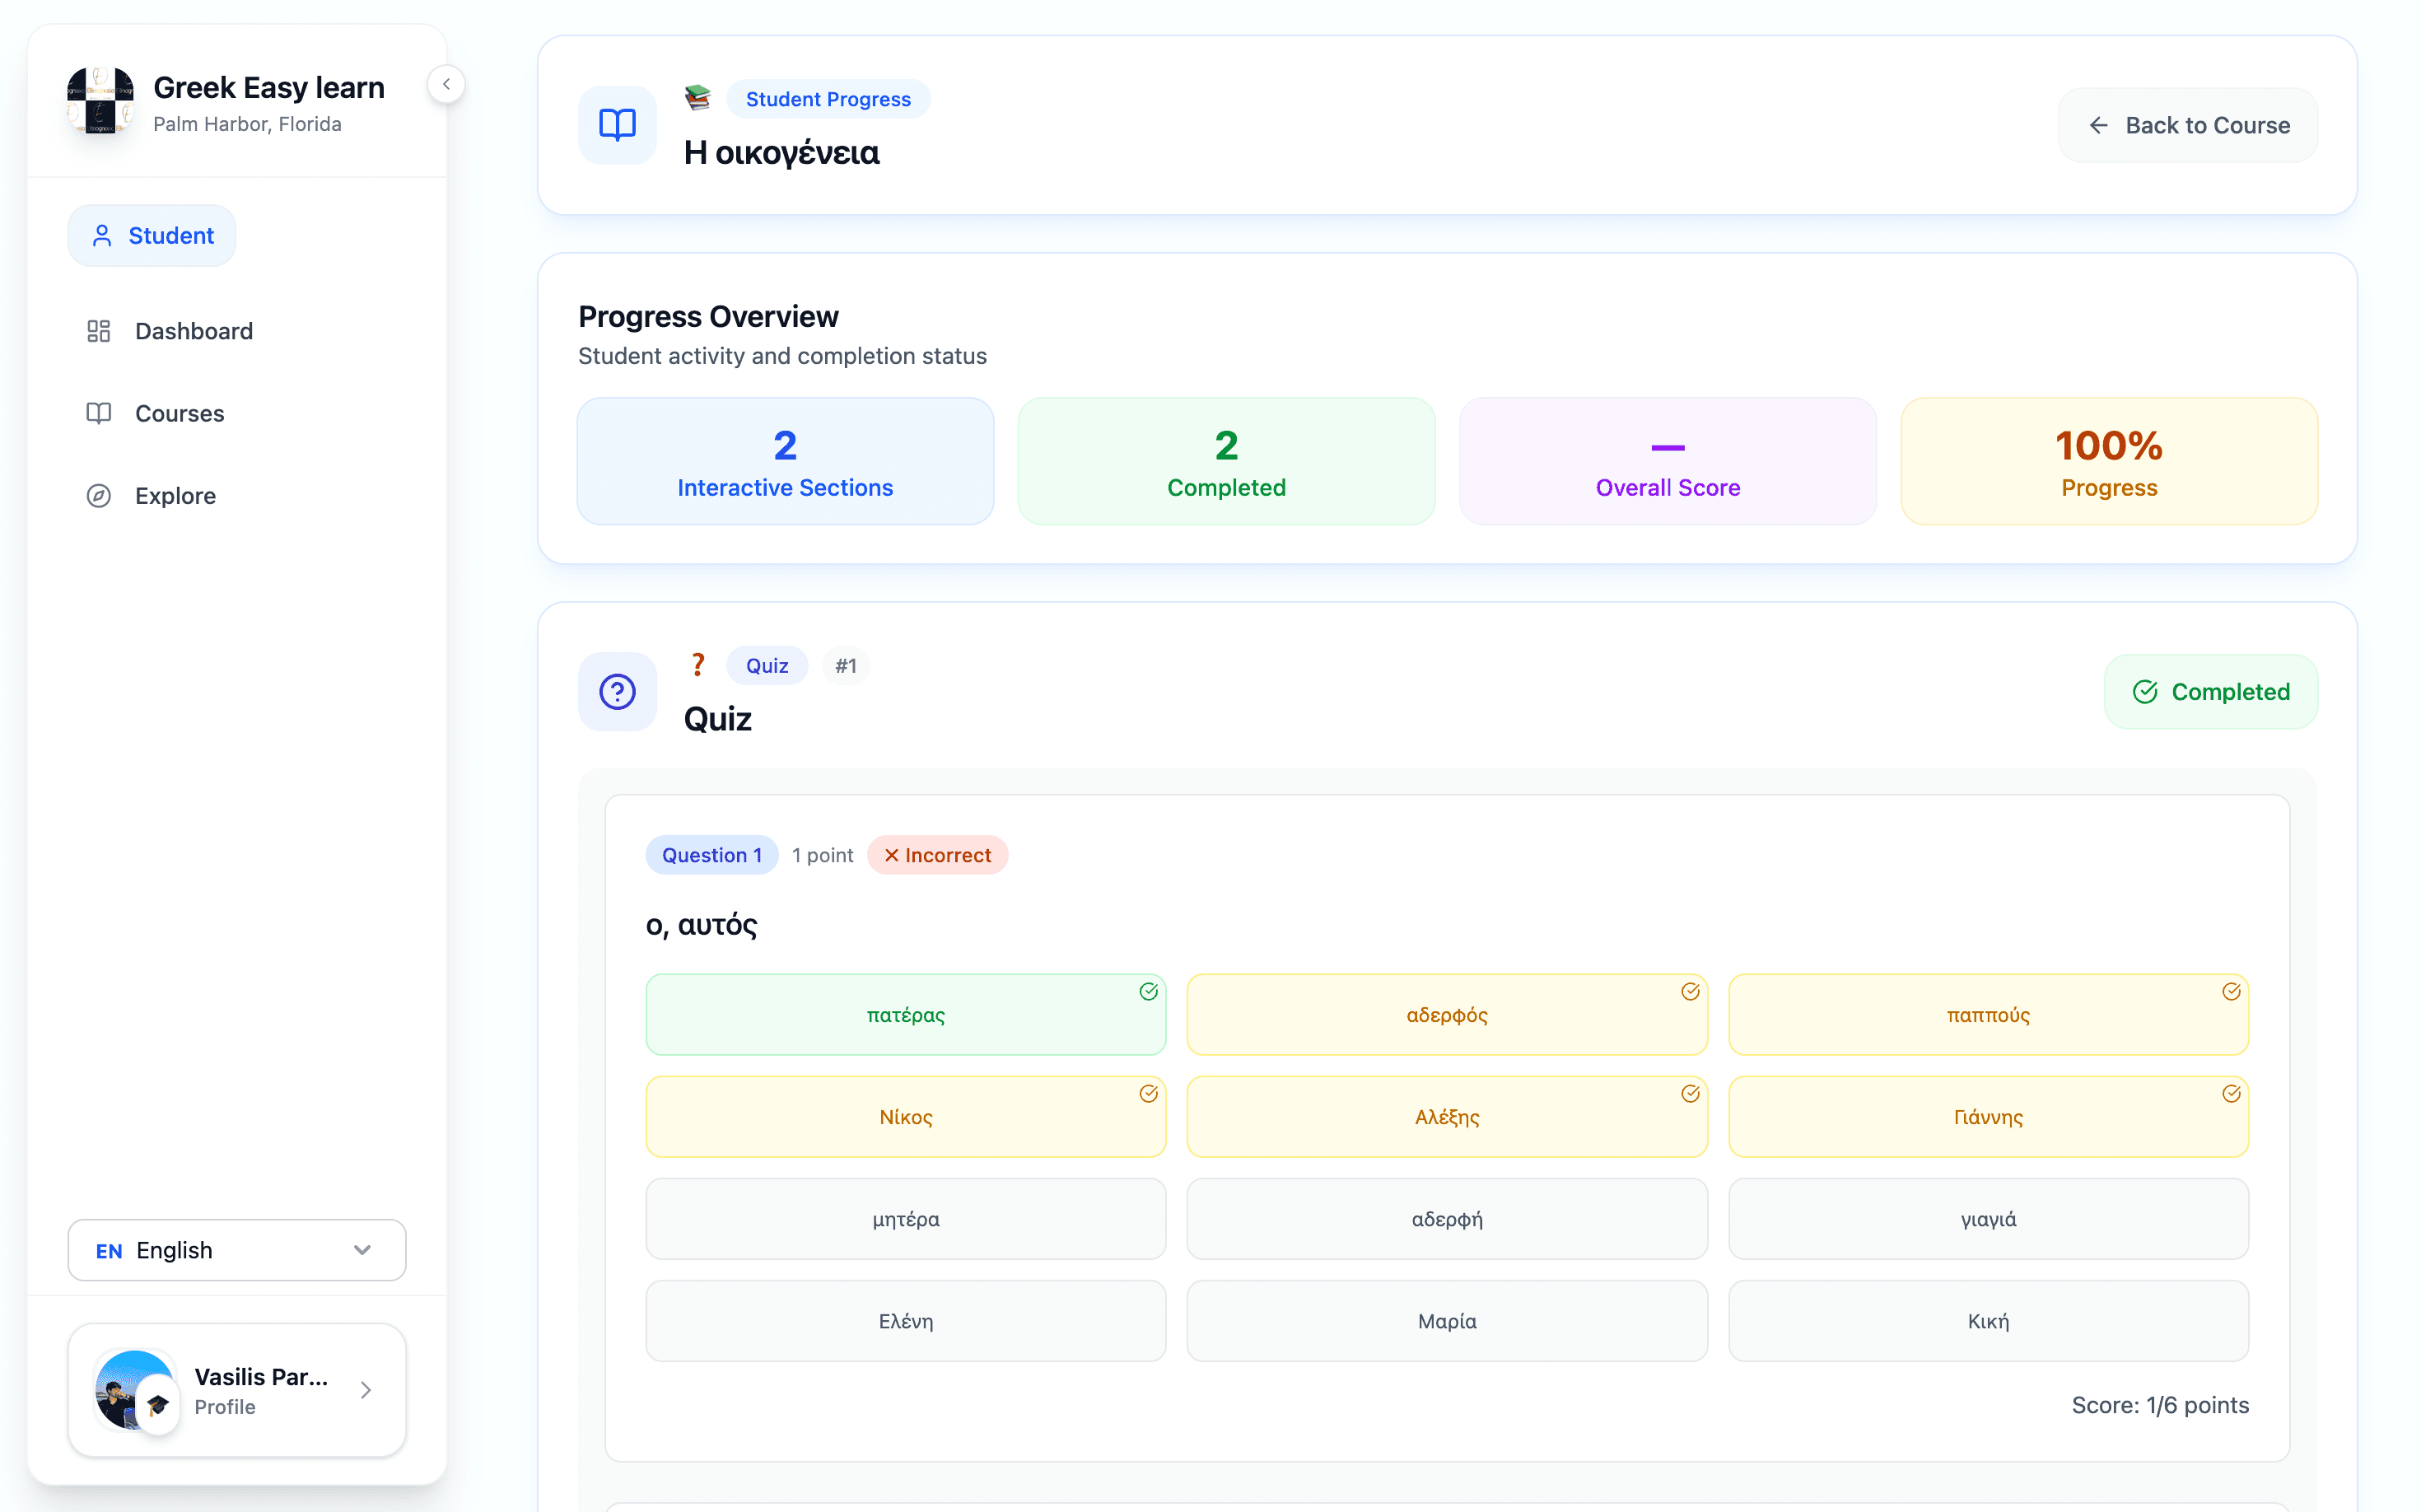Viewport: 2421px width, 1512px height.
Task: Click the Greek Easy learn logo
Action: click(100, 100)
